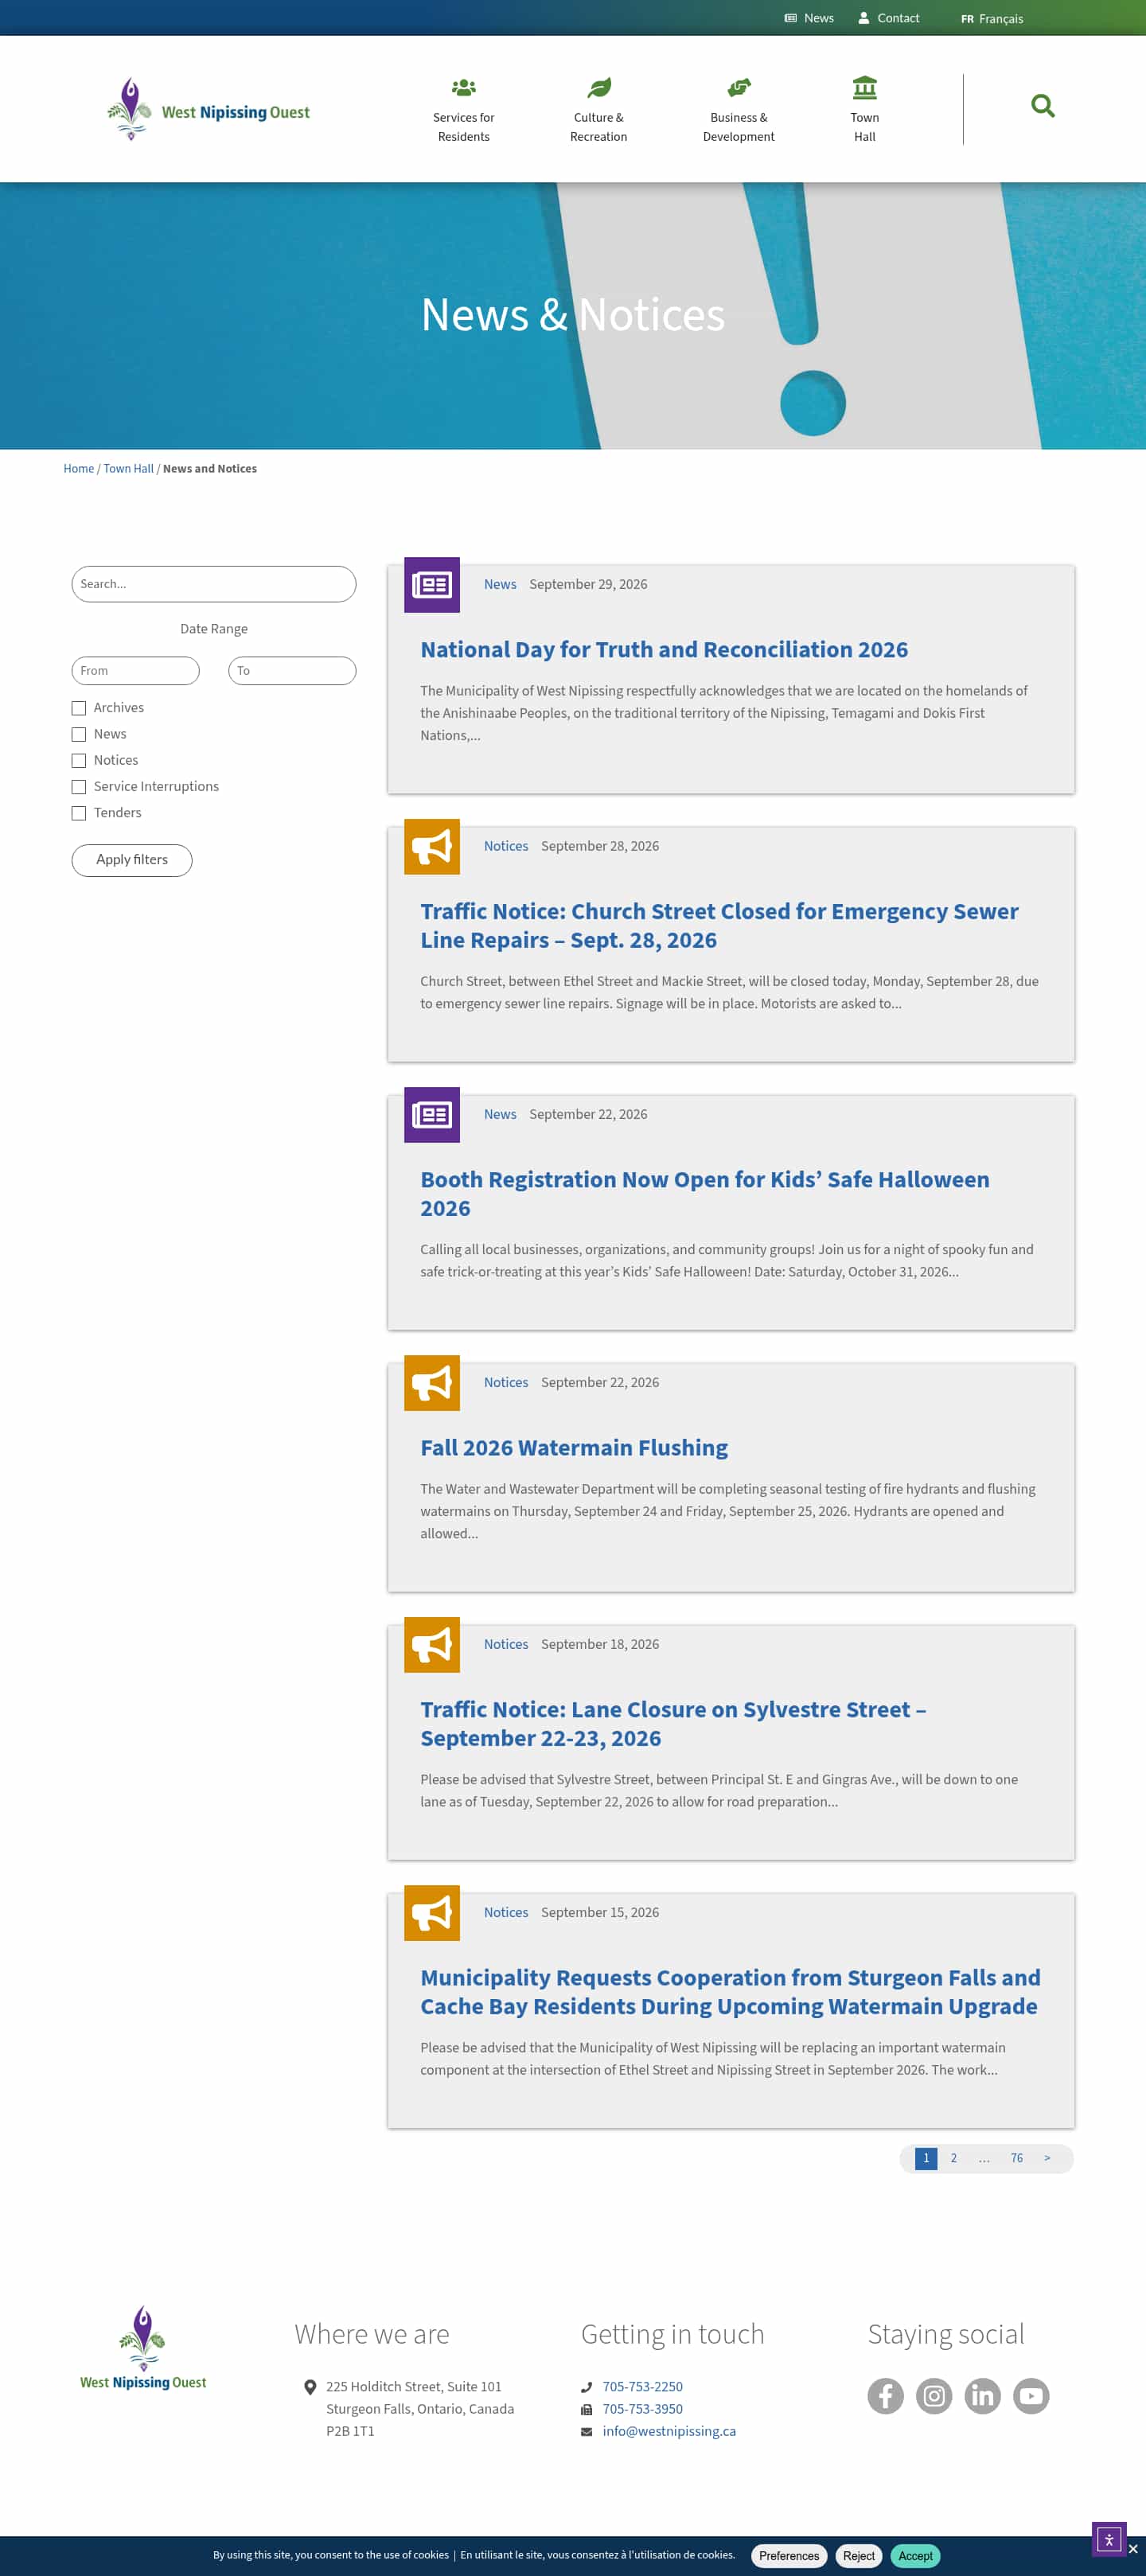
Task: Switch language to Français
Action: pyautogui.click(x=992, y=19)
